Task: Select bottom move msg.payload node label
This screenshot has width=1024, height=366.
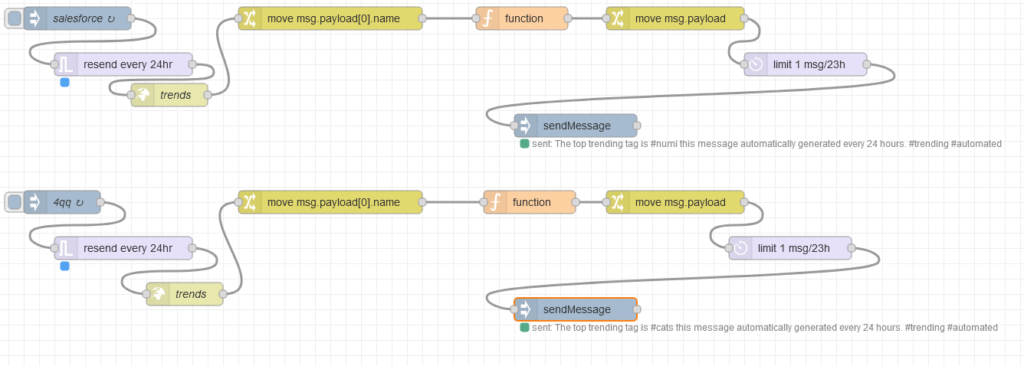Action: 680,203
